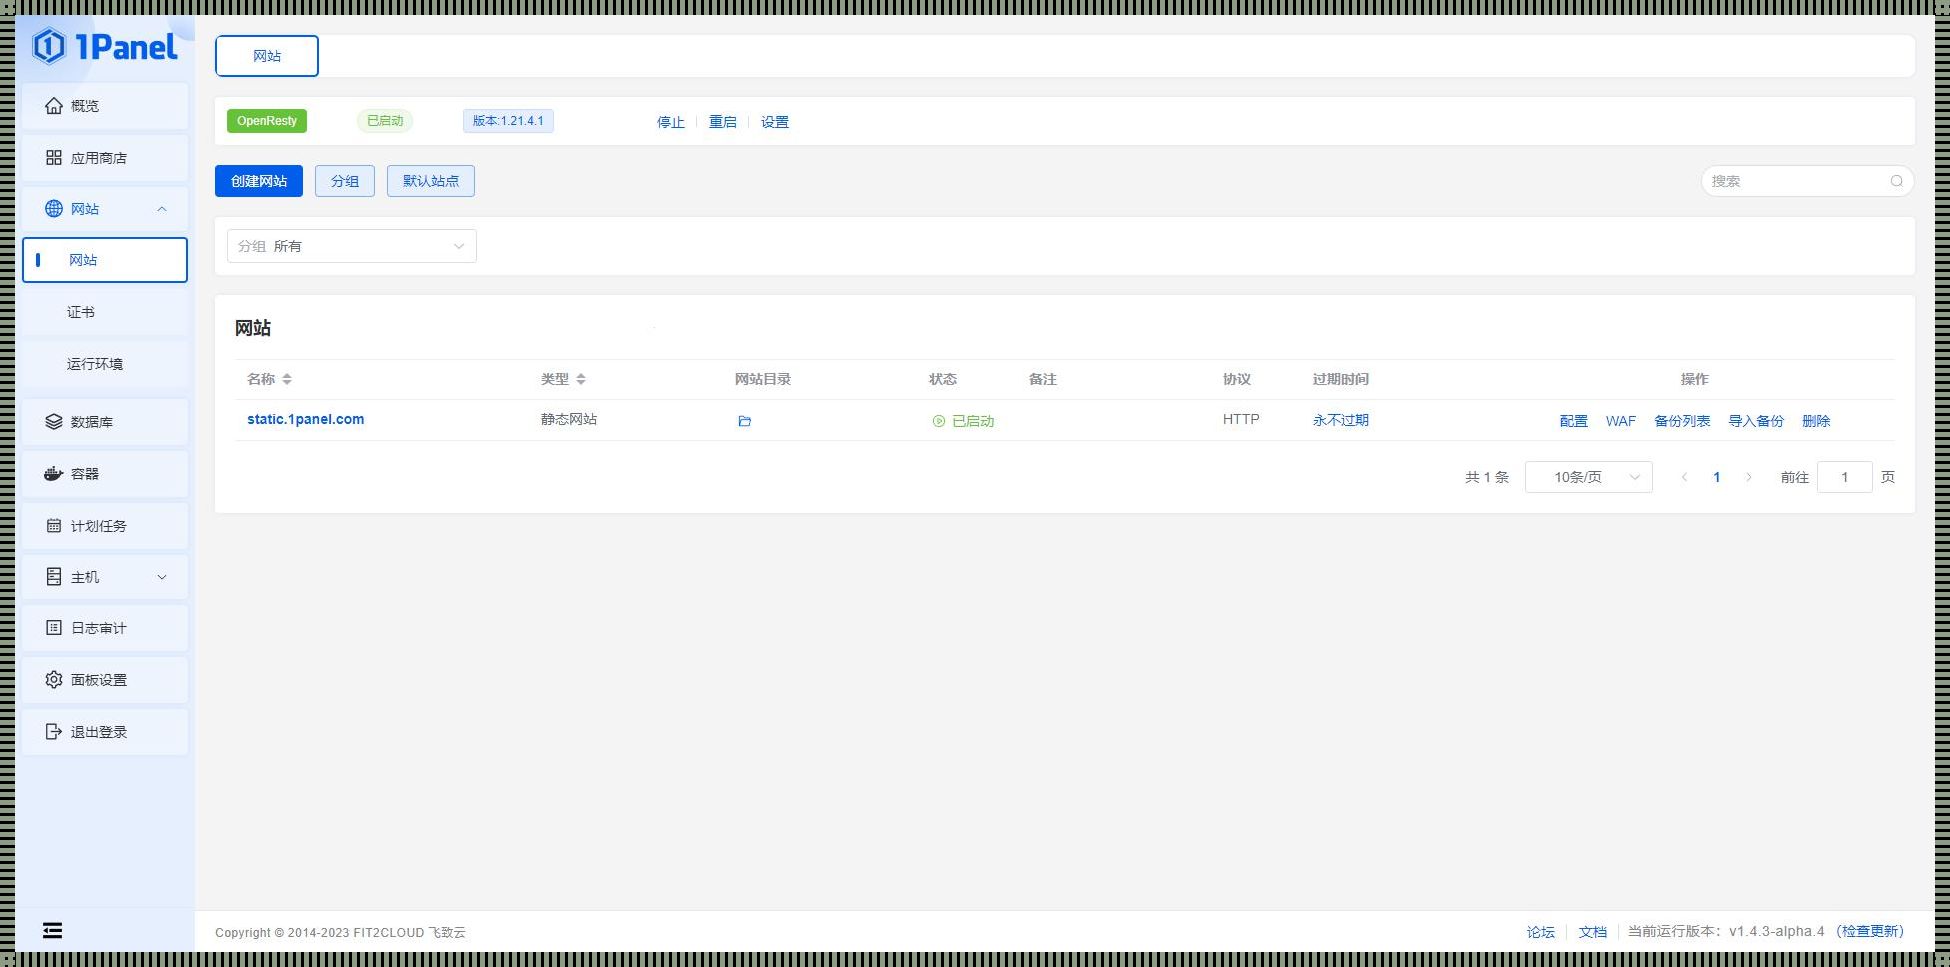Select the 网站 tab at top
Image resolution: width=1950 pixels, height=967 pixels.
click(x=267, y=56)
